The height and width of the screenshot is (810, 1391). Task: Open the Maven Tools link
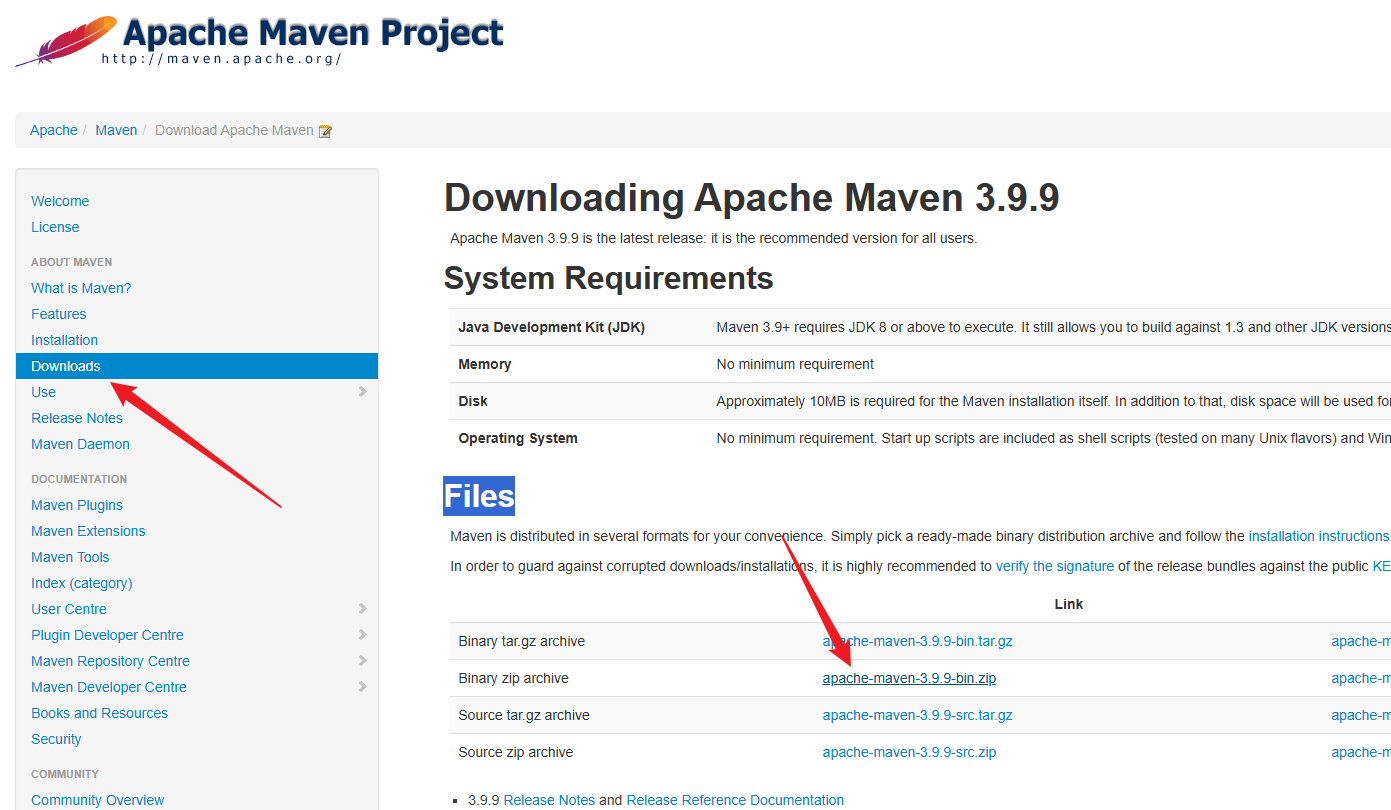[x=70, y=557]
